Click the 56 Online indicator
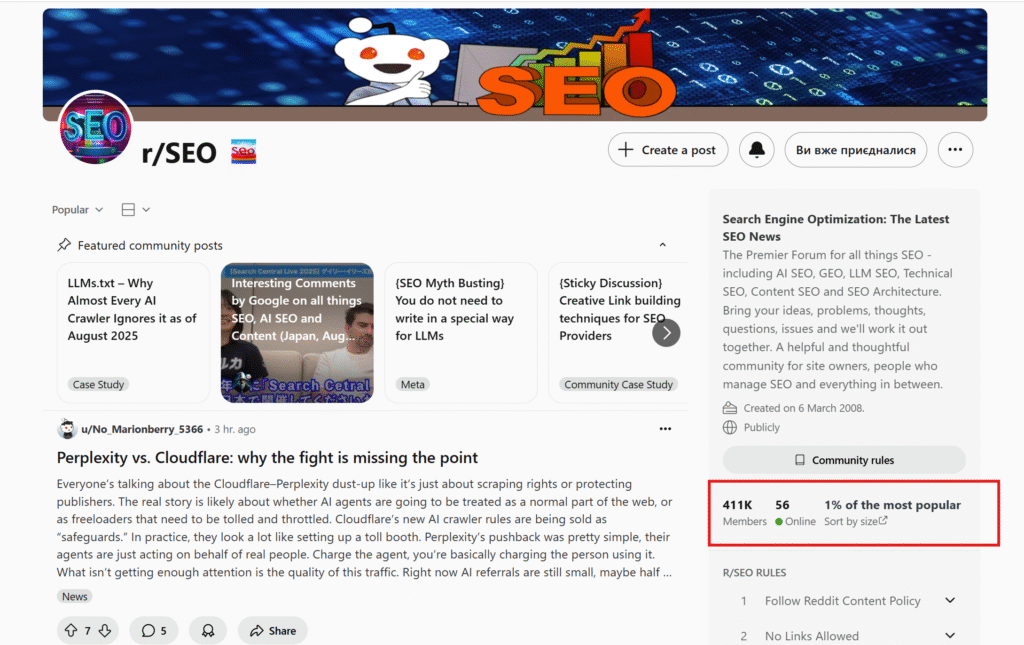Viewport: 1024px width, 645px height. (x=795, y=512)
